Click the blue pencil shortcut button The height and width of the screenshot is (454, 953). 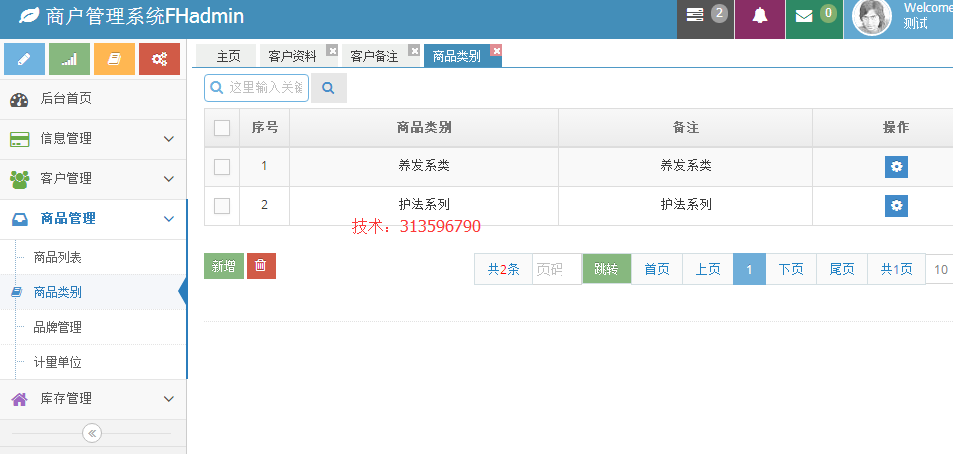pyautogui.click(x=24, y=59)
